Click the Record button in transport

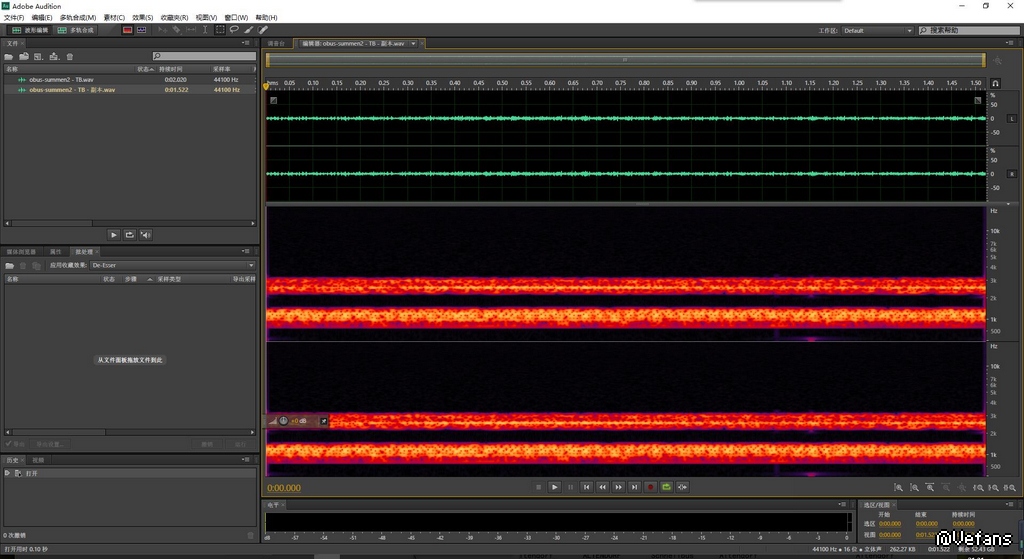650,487
